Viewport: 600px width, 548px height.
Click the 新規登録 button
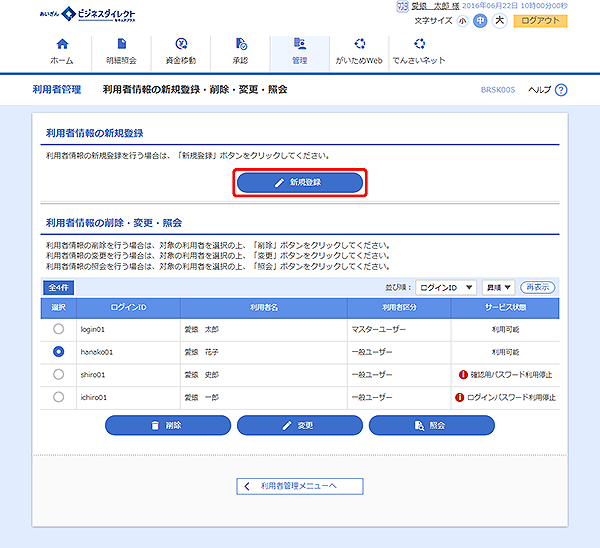300,183
